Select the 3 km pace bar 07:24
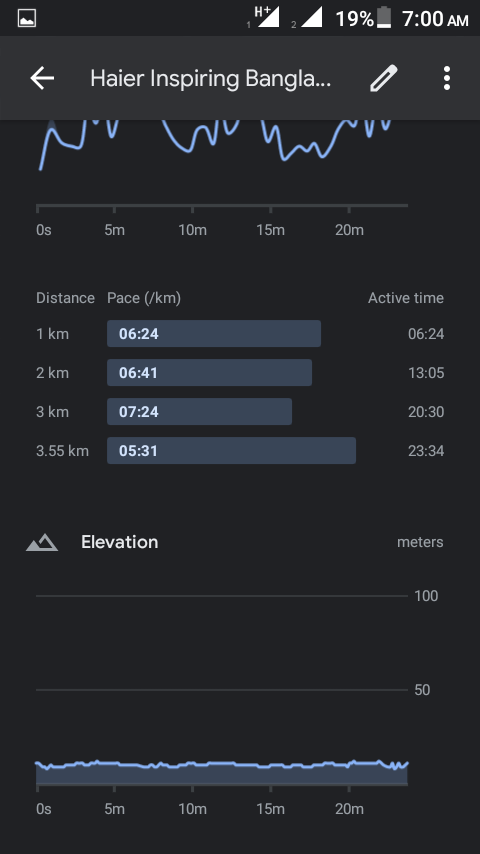This screenshot has height=854, width=480. coord(199,412)
